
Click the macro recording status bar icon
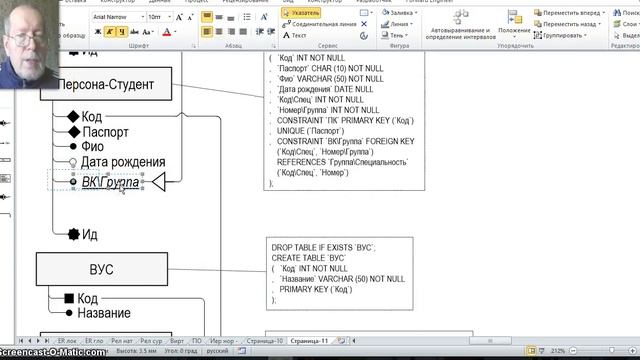pos(242,350)
